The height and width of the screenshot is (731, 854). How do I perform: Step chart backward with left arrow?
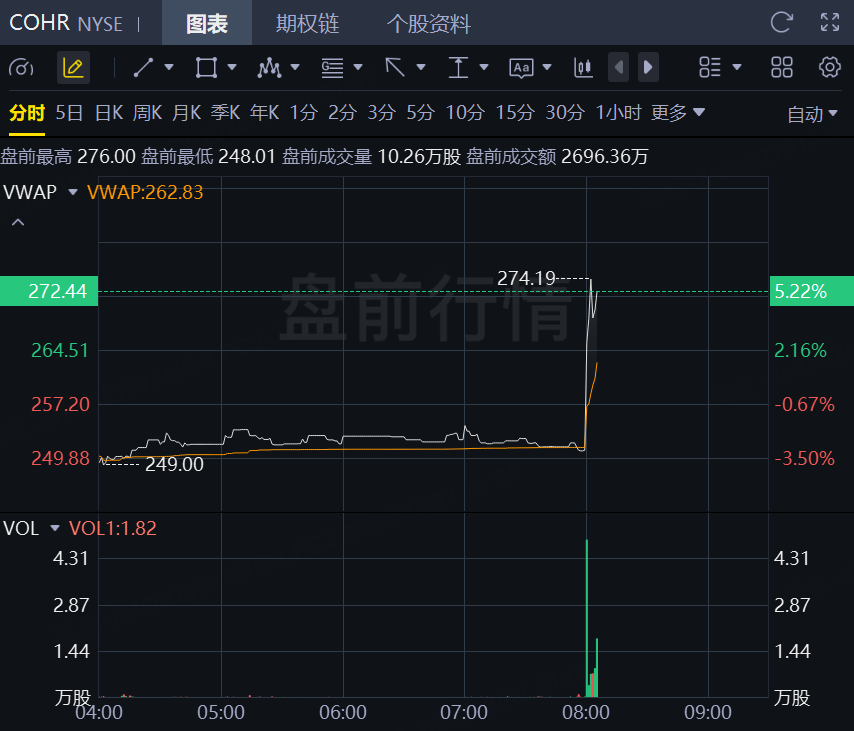(618, 68)
